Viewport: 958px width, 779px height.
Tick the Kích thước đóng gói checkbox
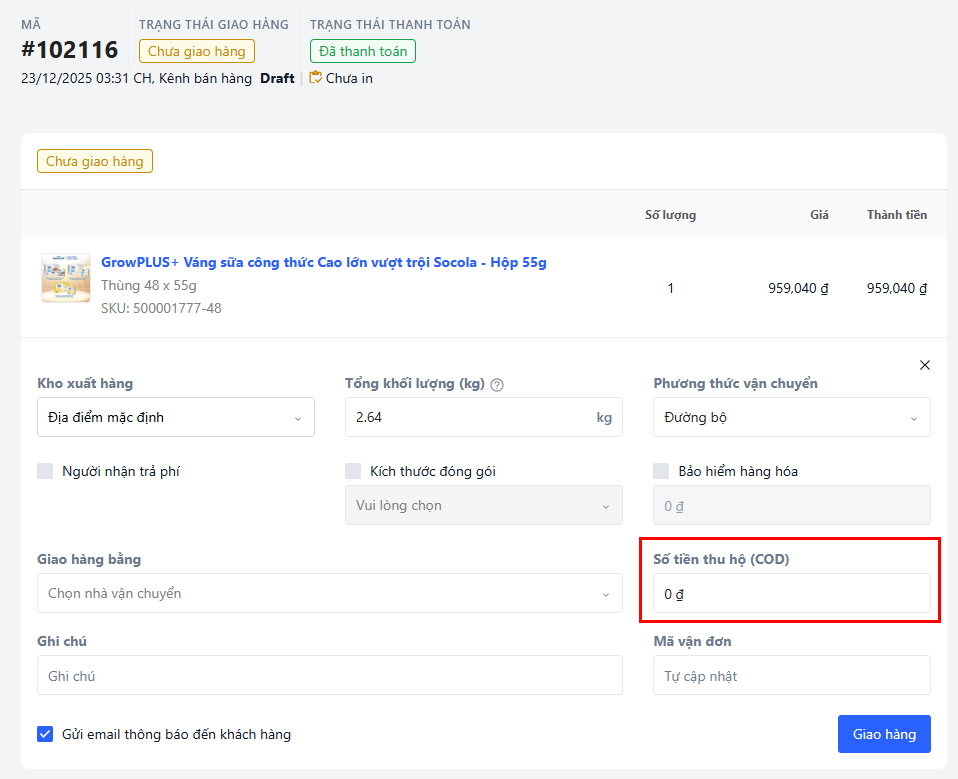tap(353, 471)
